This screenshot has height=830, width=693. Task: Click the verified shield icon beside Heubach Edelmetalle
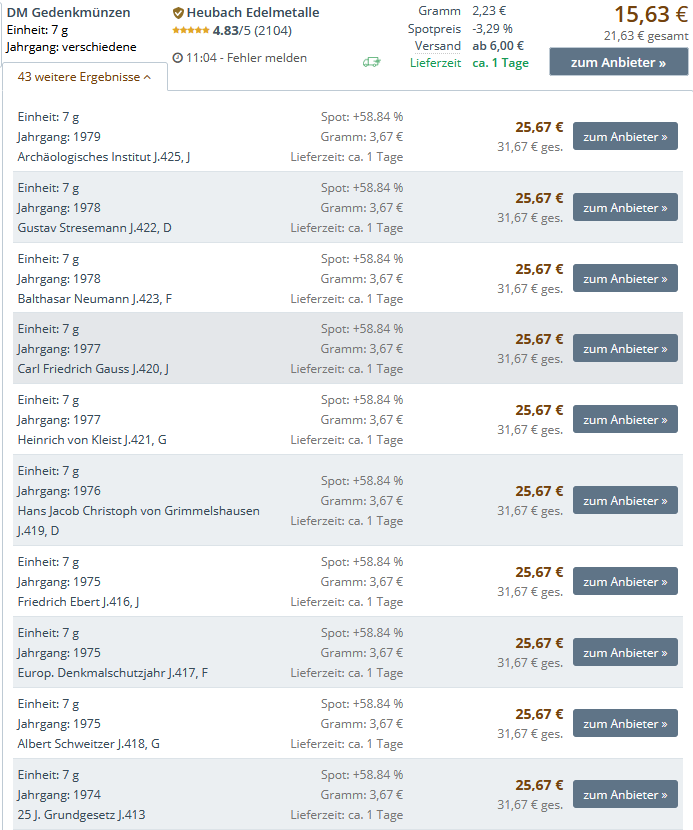178,13
